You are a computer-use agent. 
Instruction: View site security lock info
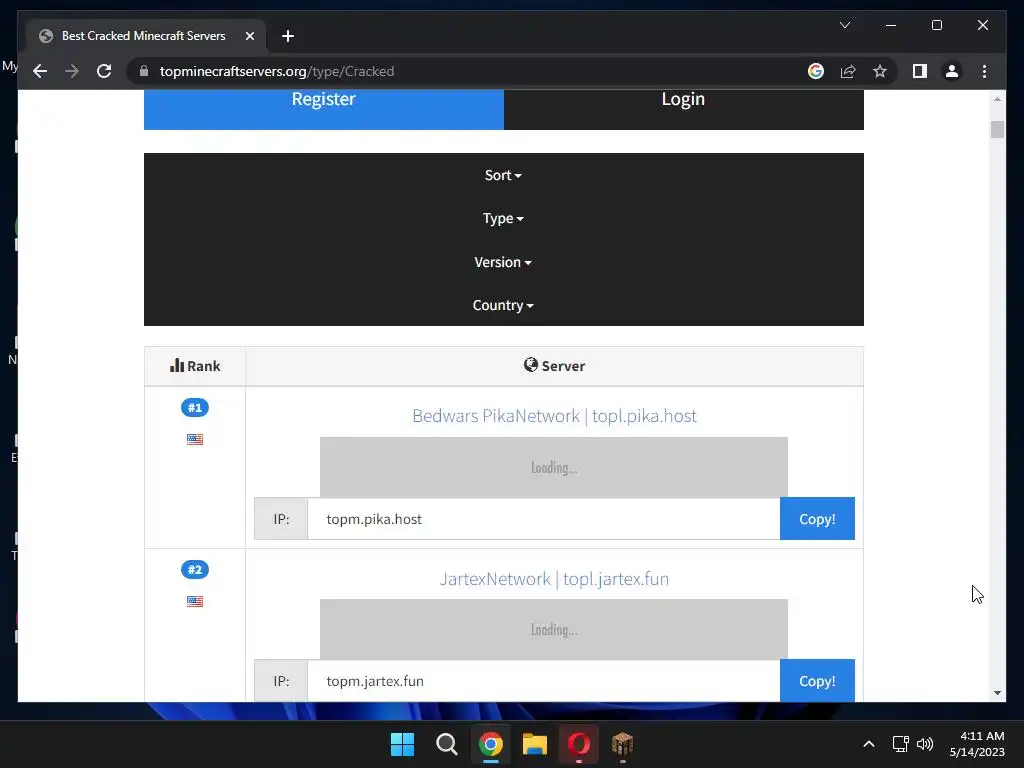[144, 71]
